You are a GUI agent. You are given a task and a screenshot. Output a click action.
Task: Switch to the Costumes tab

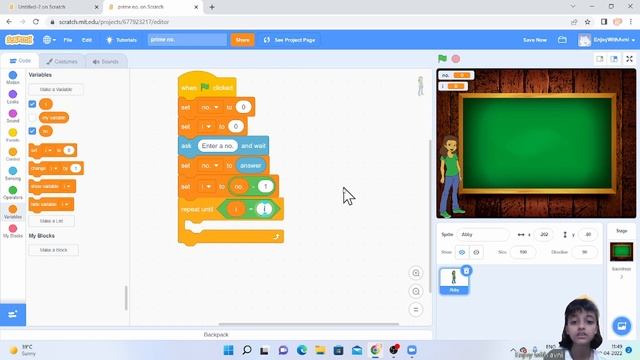(x=62, y=62)
